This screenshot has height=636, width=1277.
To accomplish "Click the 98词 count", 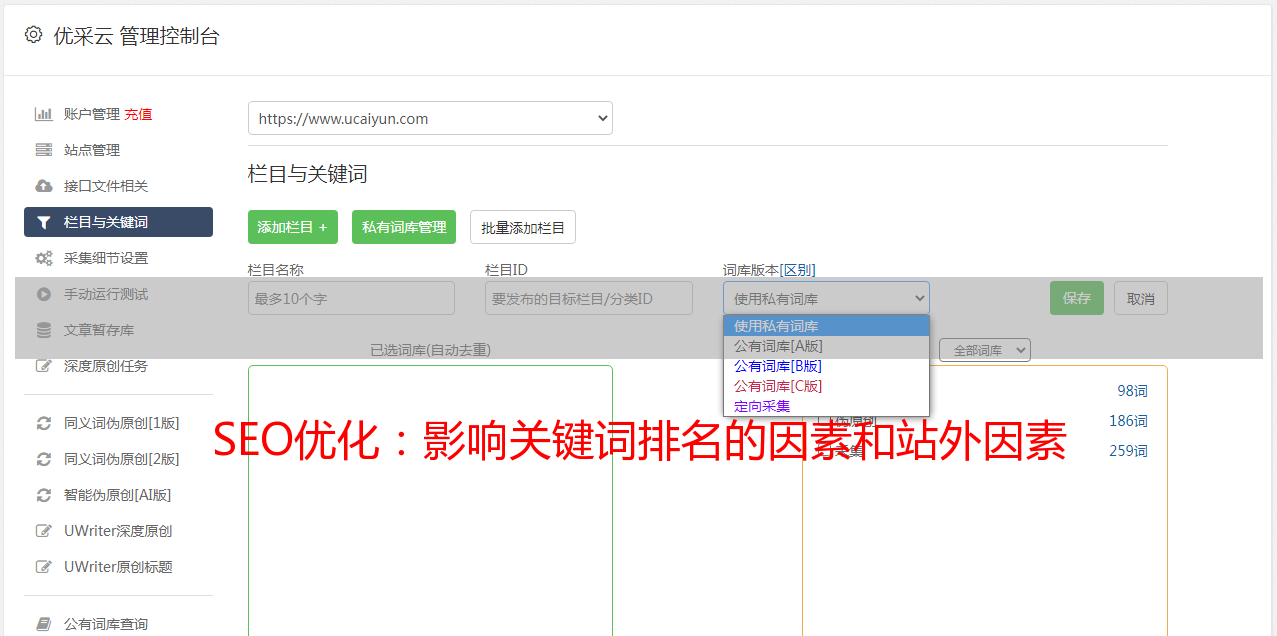I will (x=1132, y=391).
